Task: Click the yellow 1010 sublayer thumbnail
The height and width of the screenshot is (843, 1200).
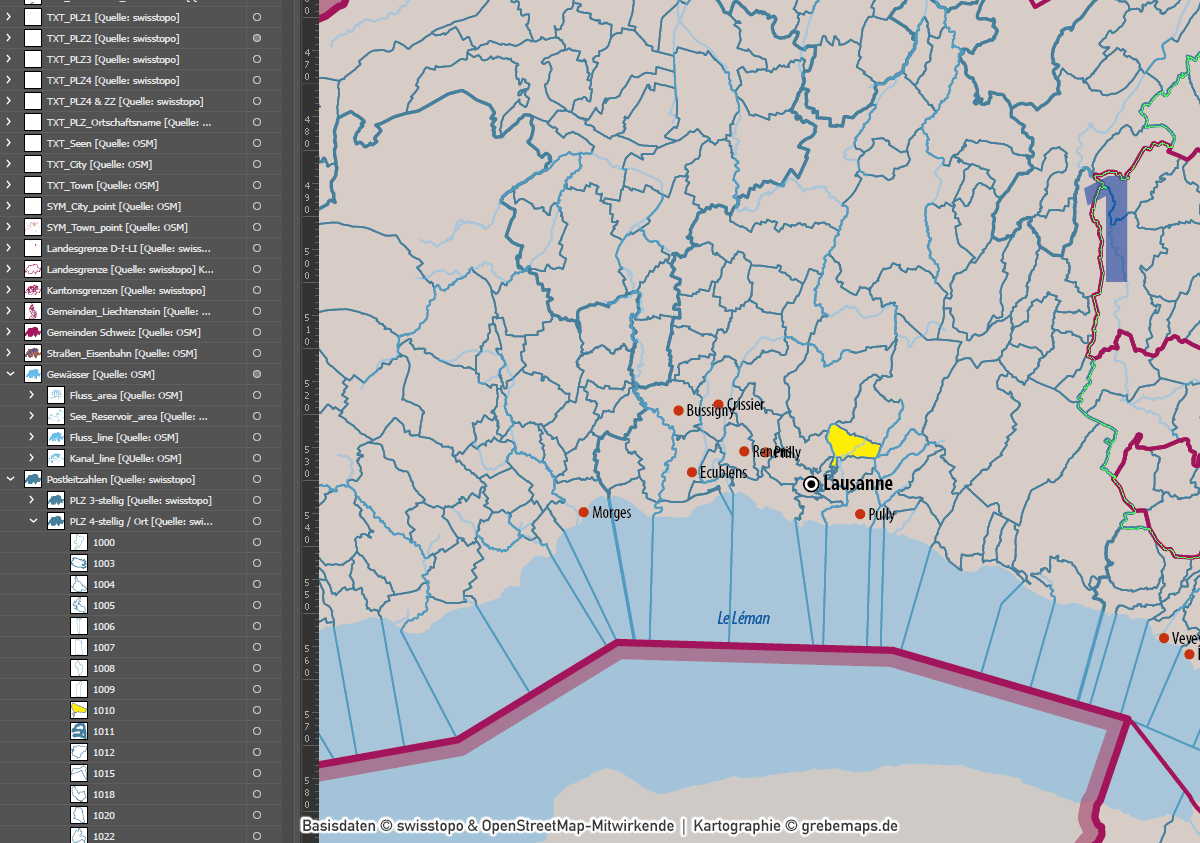Action: 79,710
